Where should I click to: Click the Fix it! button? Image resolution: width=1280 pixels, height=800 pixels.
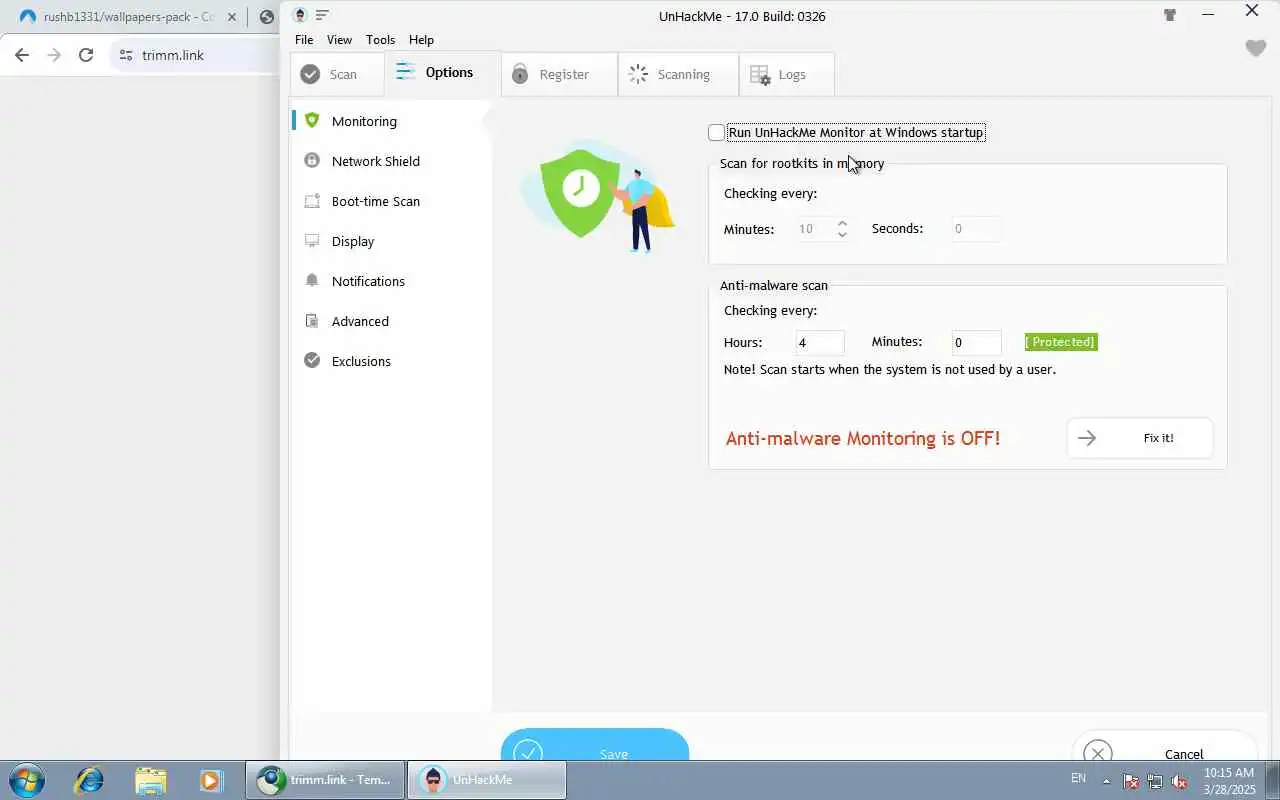coord(1140,438)
